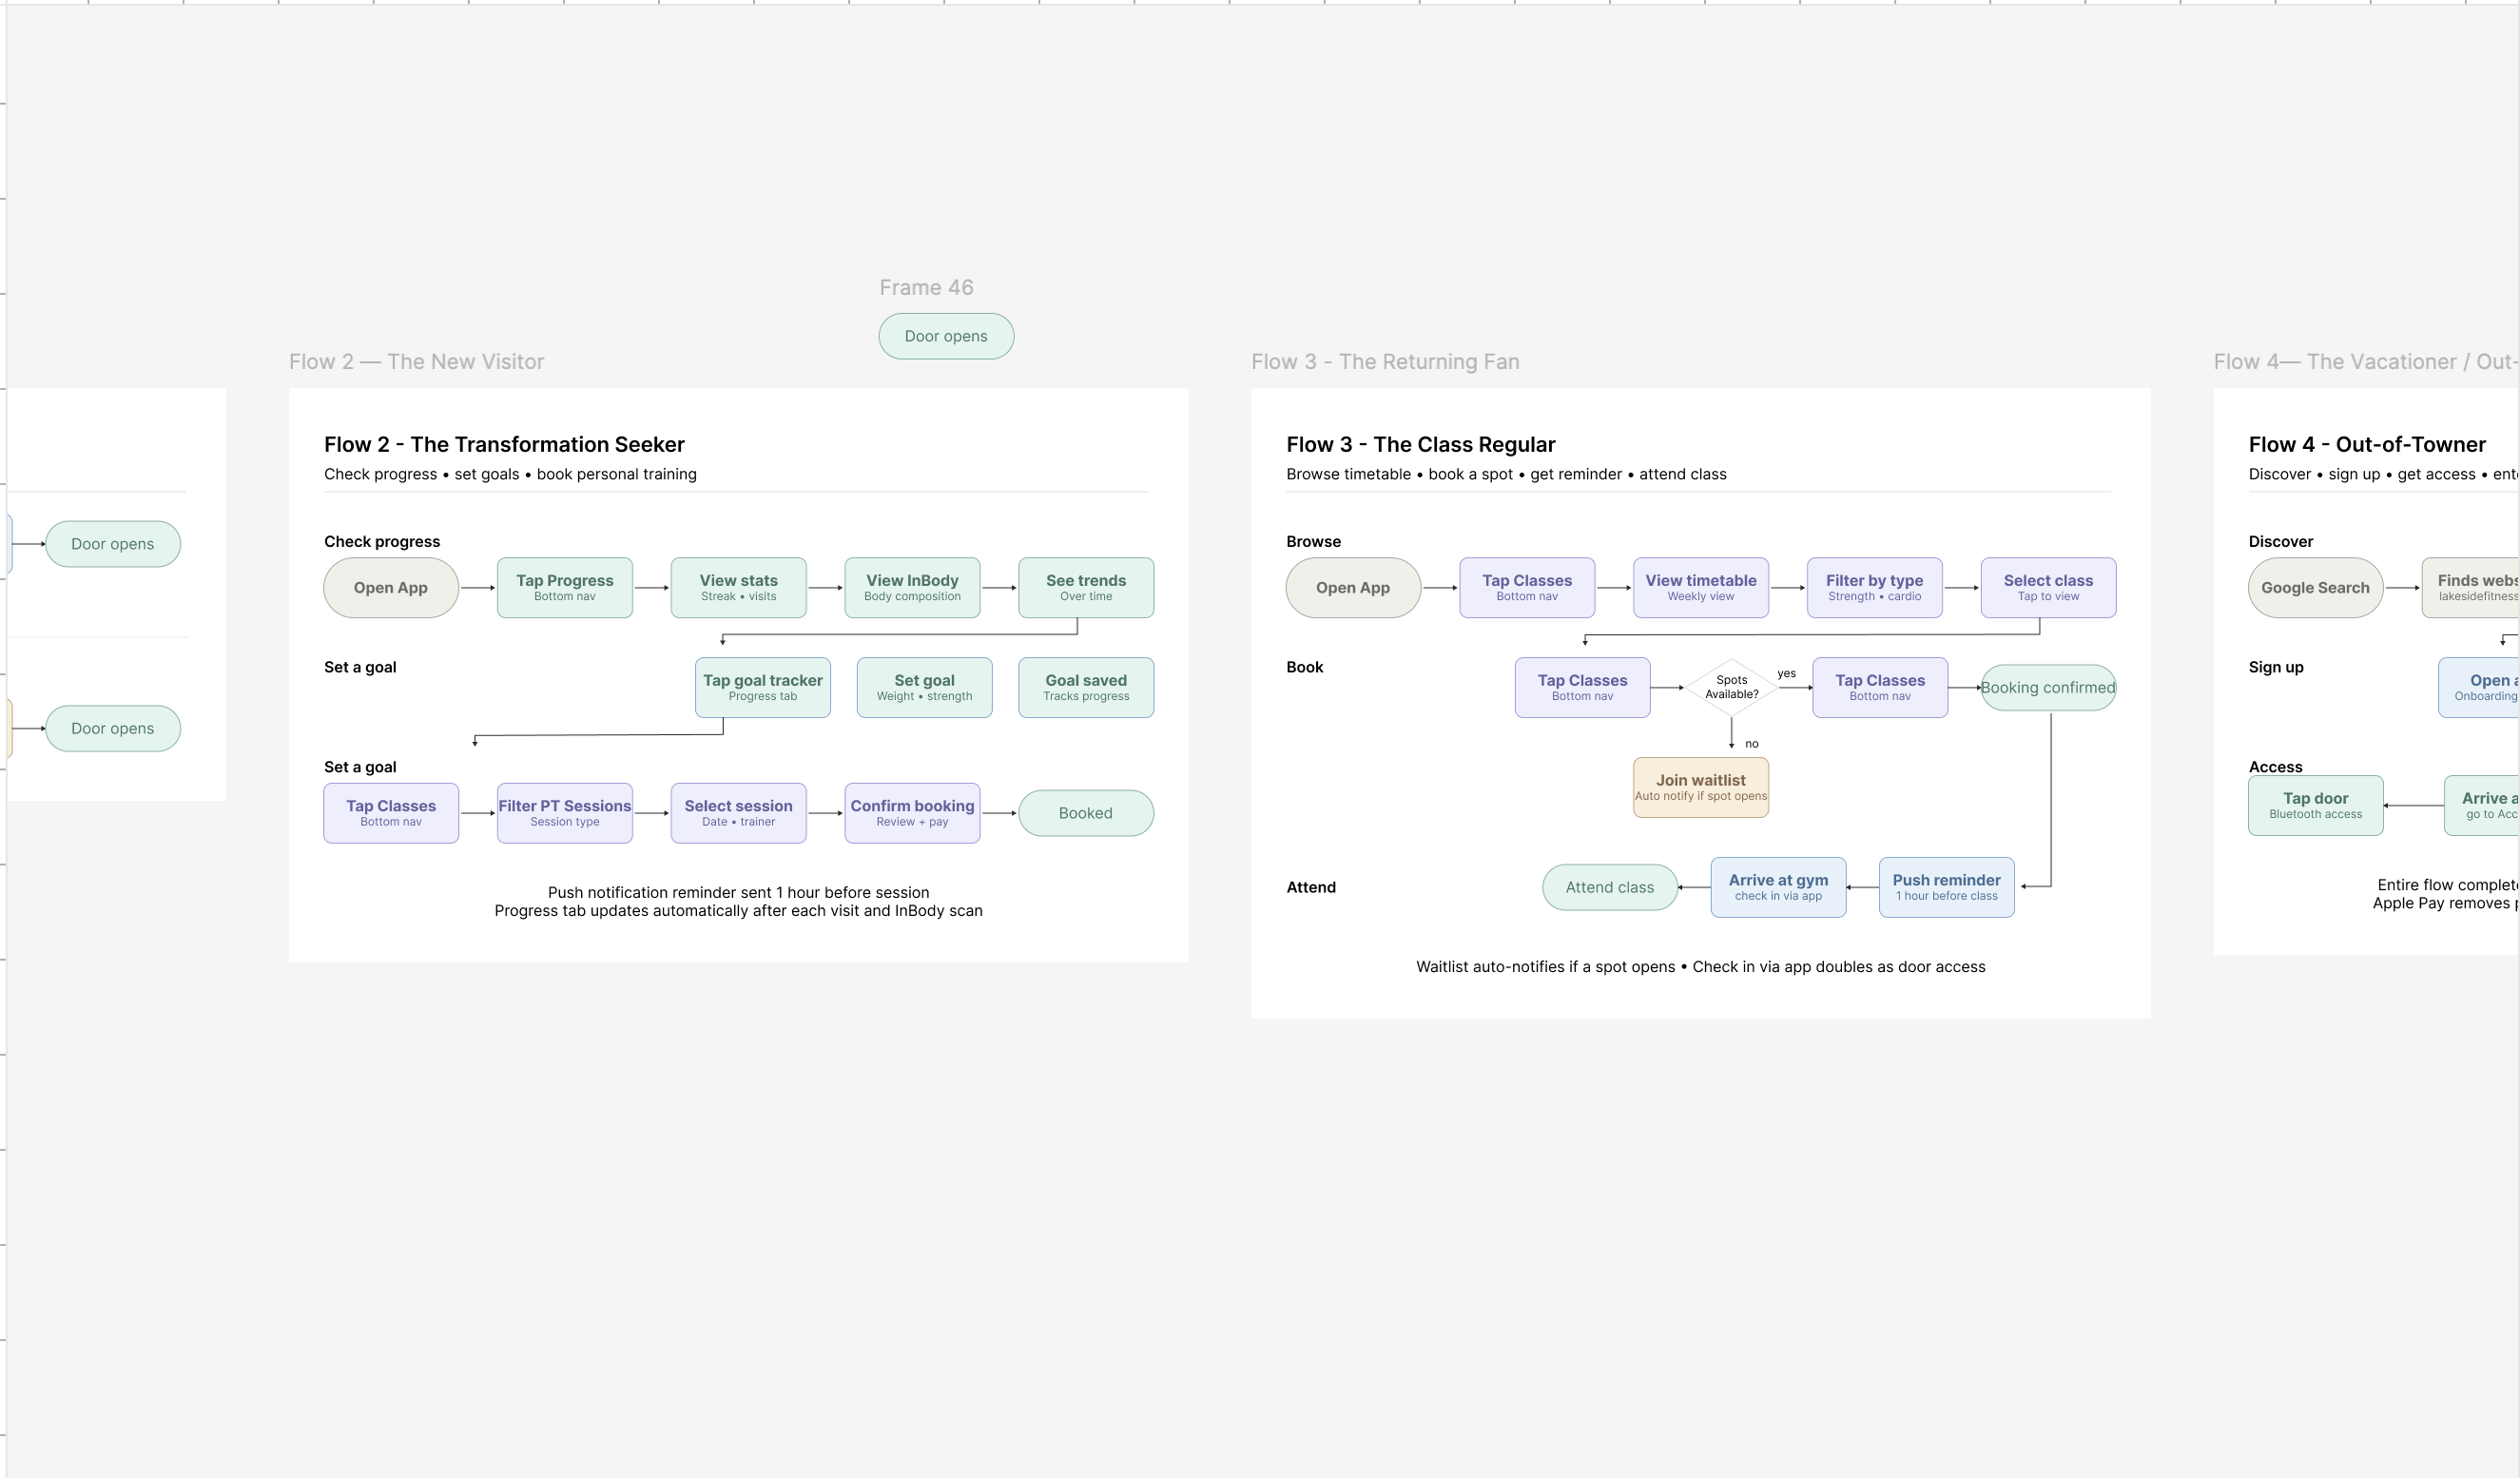Select the Tap goal tracker node
2520x1478 pixels.
coord(763,688)
